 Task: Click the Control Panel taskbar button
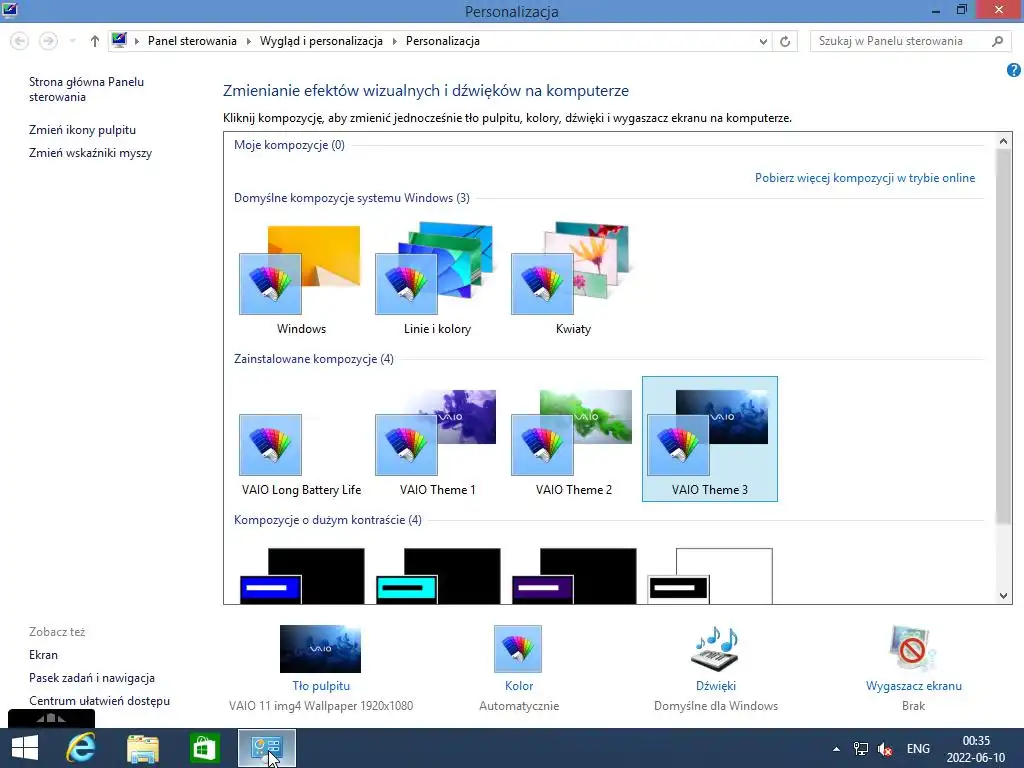coord(267,748)
